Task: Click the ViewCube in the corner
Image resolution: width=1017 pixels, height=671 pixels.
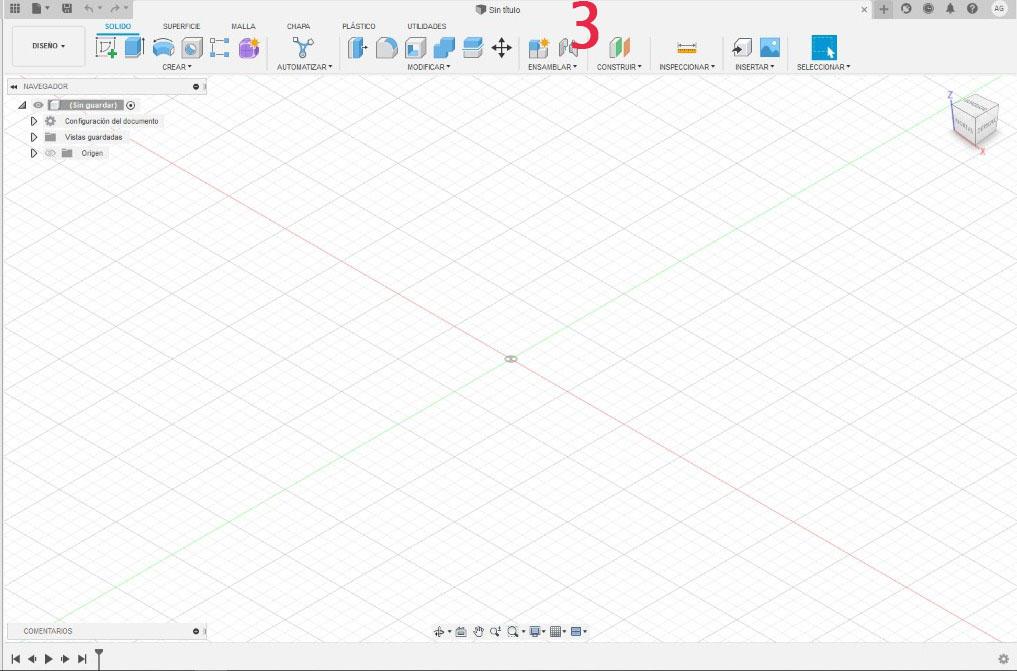Action: pos(973,121)
